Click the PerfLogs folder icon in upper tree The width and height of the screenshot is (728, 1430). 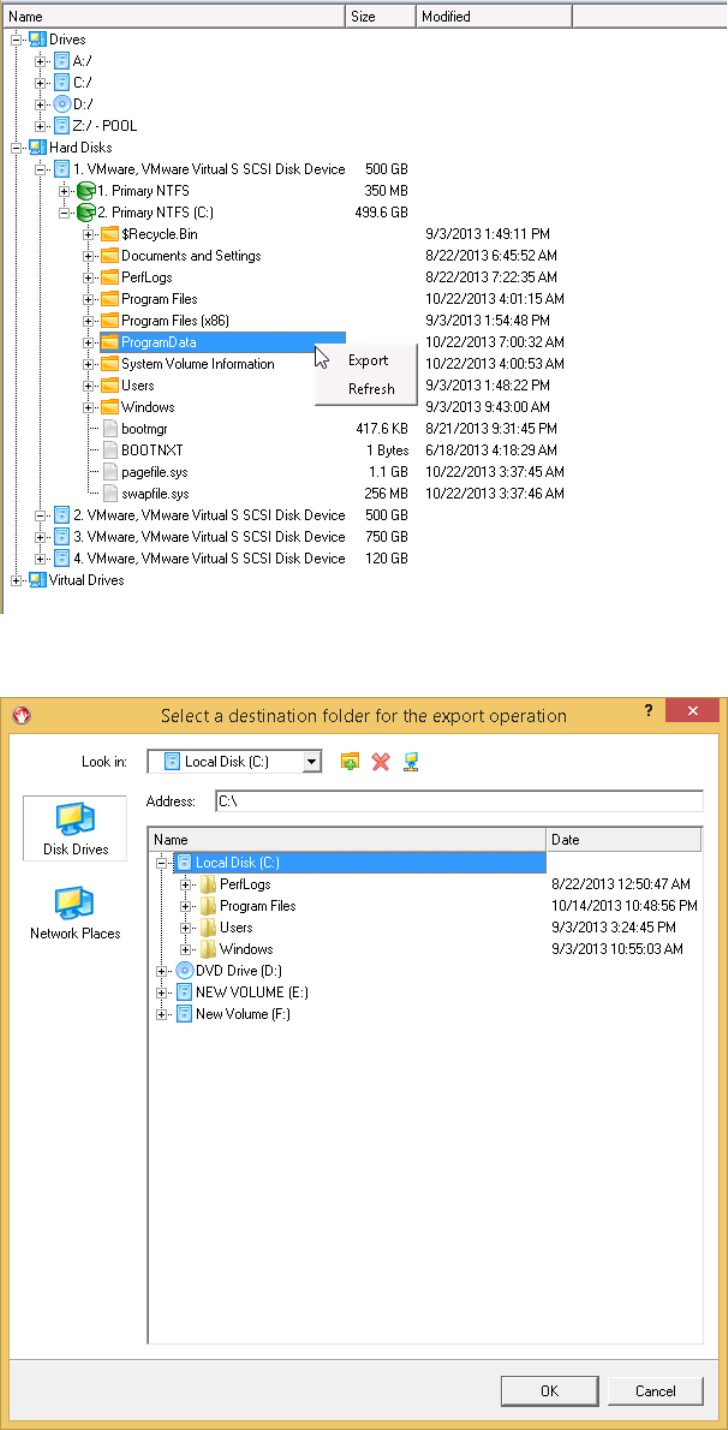click(109, 277)
